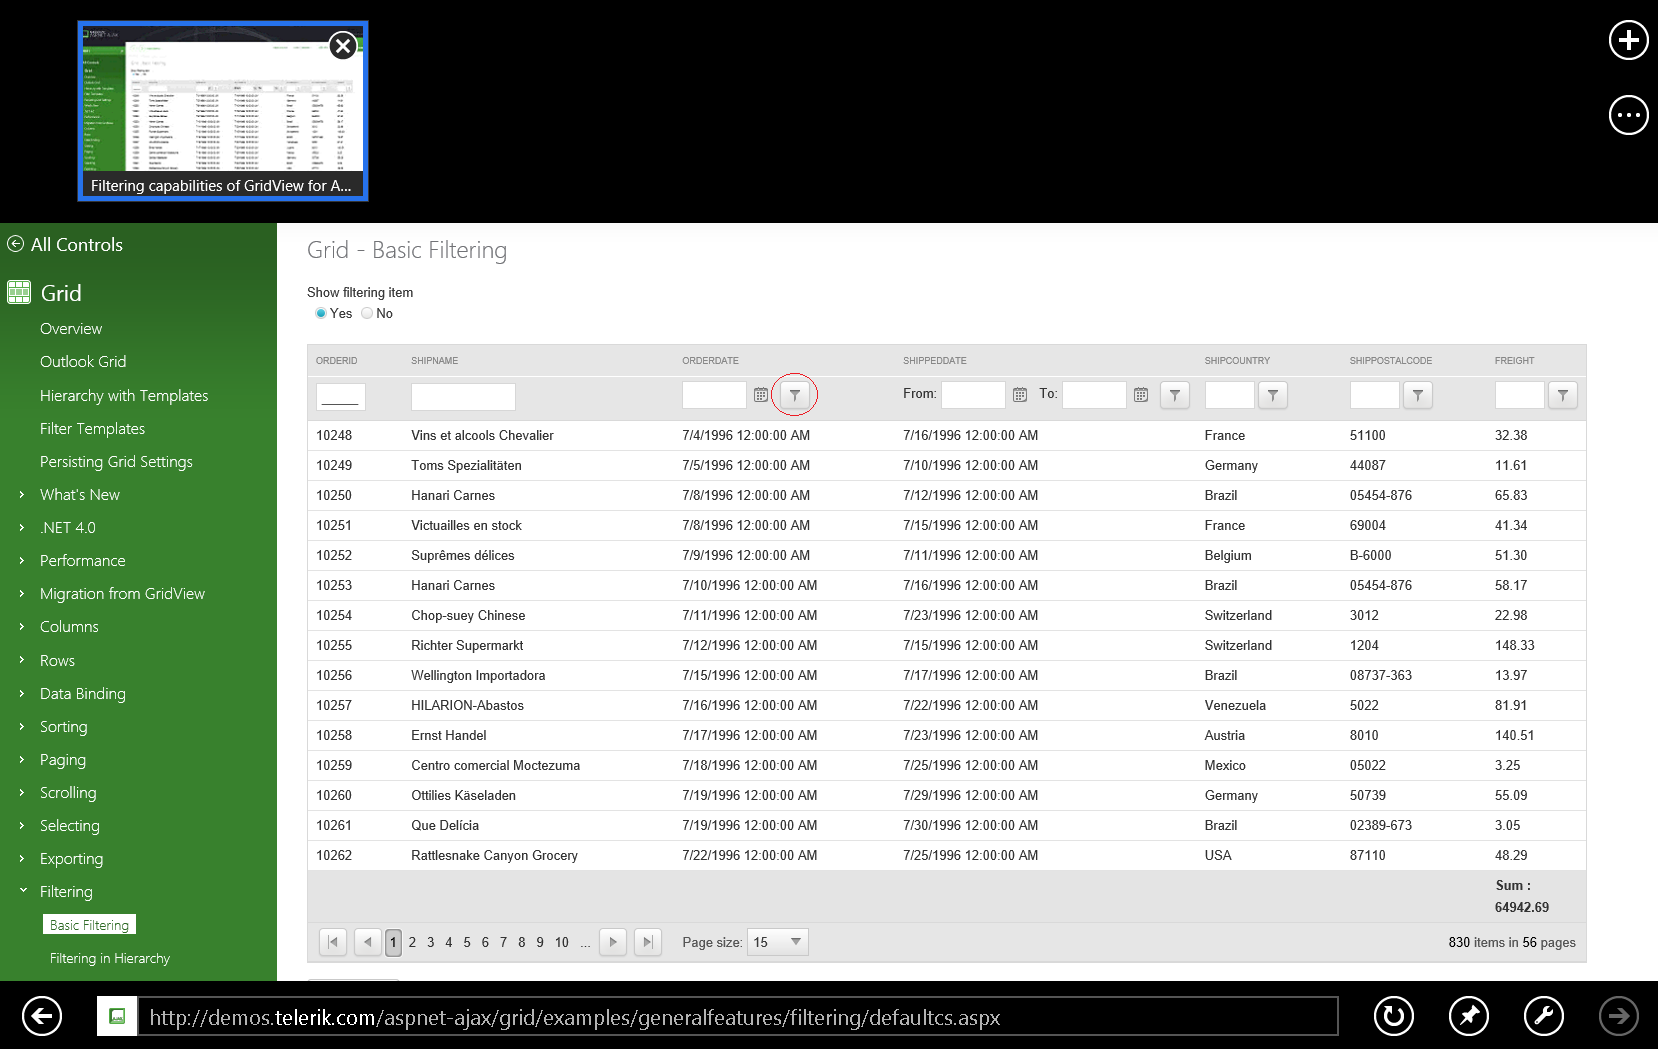
Task: Expand the Sorting section
Action: tap(21, 726)
